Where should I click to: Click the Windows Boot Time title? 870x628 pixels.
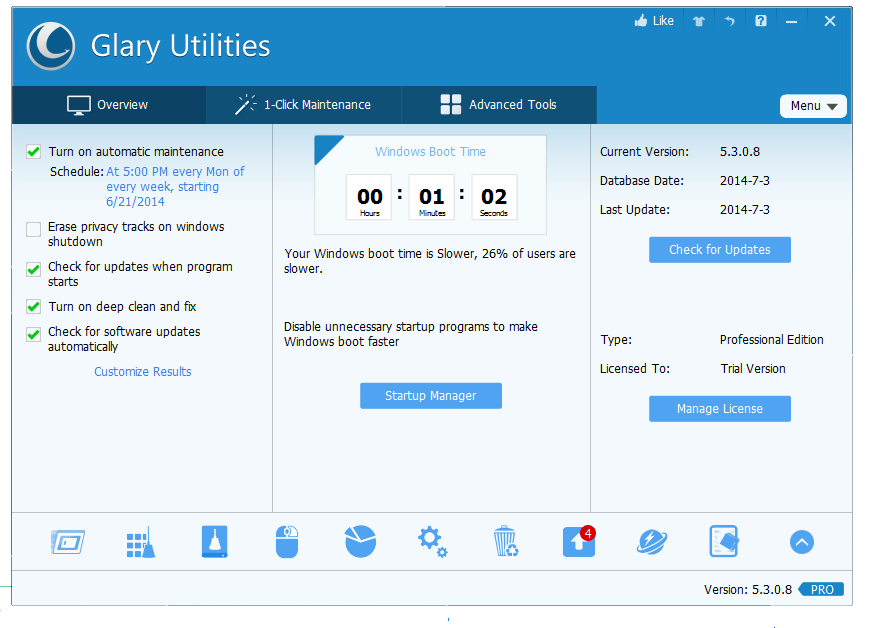coord(430,151)
